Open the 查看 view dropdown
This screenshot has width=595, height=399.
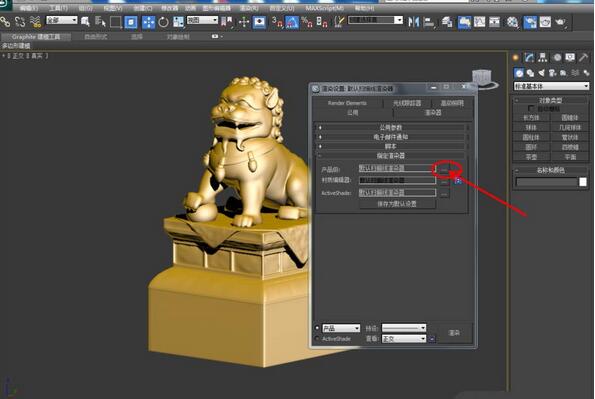pyautogui.click(x=404, y=339)
